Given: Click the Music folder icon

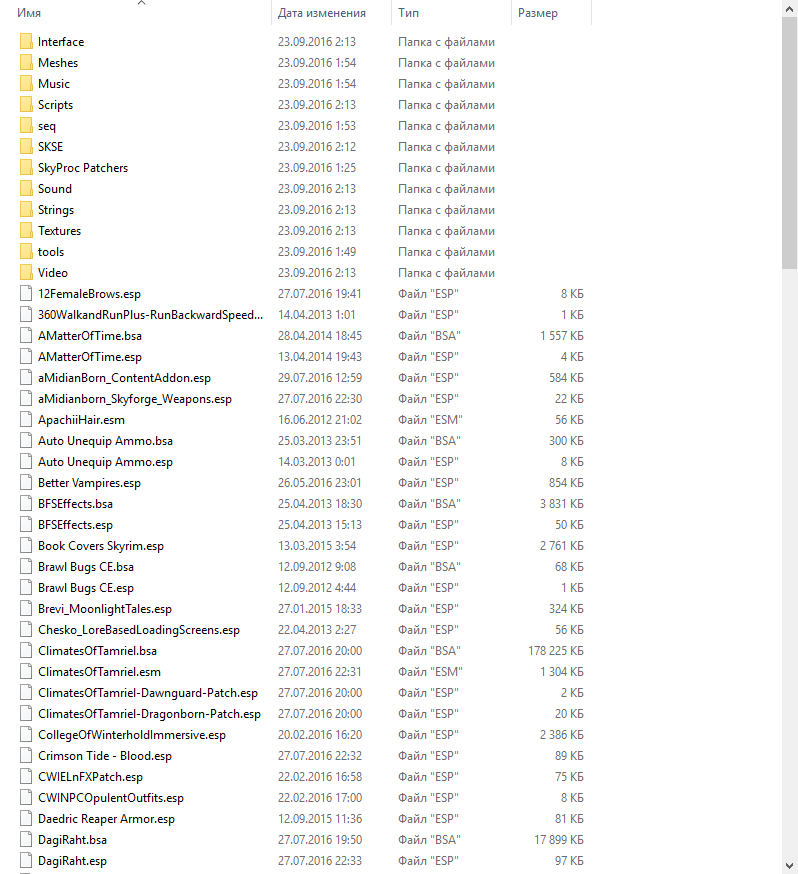Looking at the screenshot, I should [26, 84].
